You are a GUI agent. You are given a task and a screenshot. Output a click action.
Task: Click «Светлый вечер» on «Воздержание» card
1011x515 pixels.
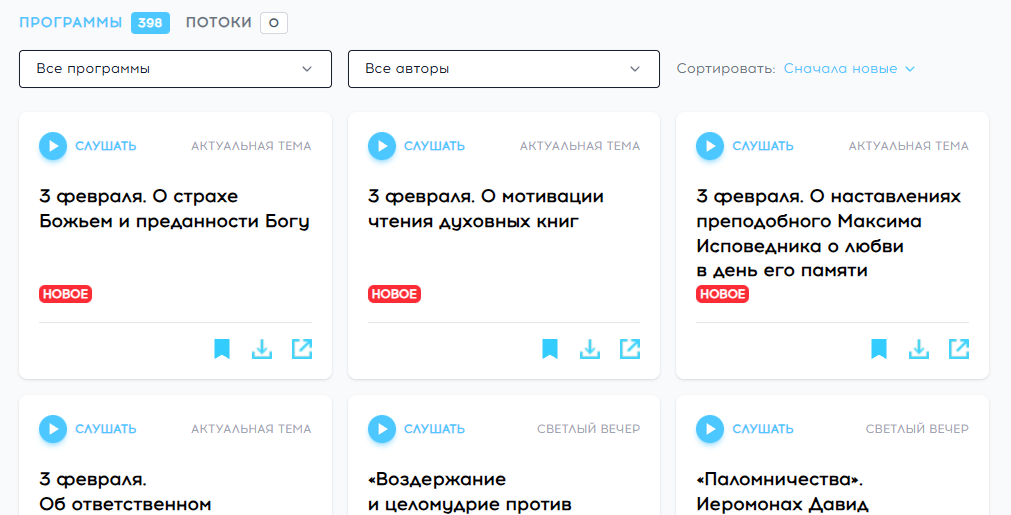tap(589, 429)
